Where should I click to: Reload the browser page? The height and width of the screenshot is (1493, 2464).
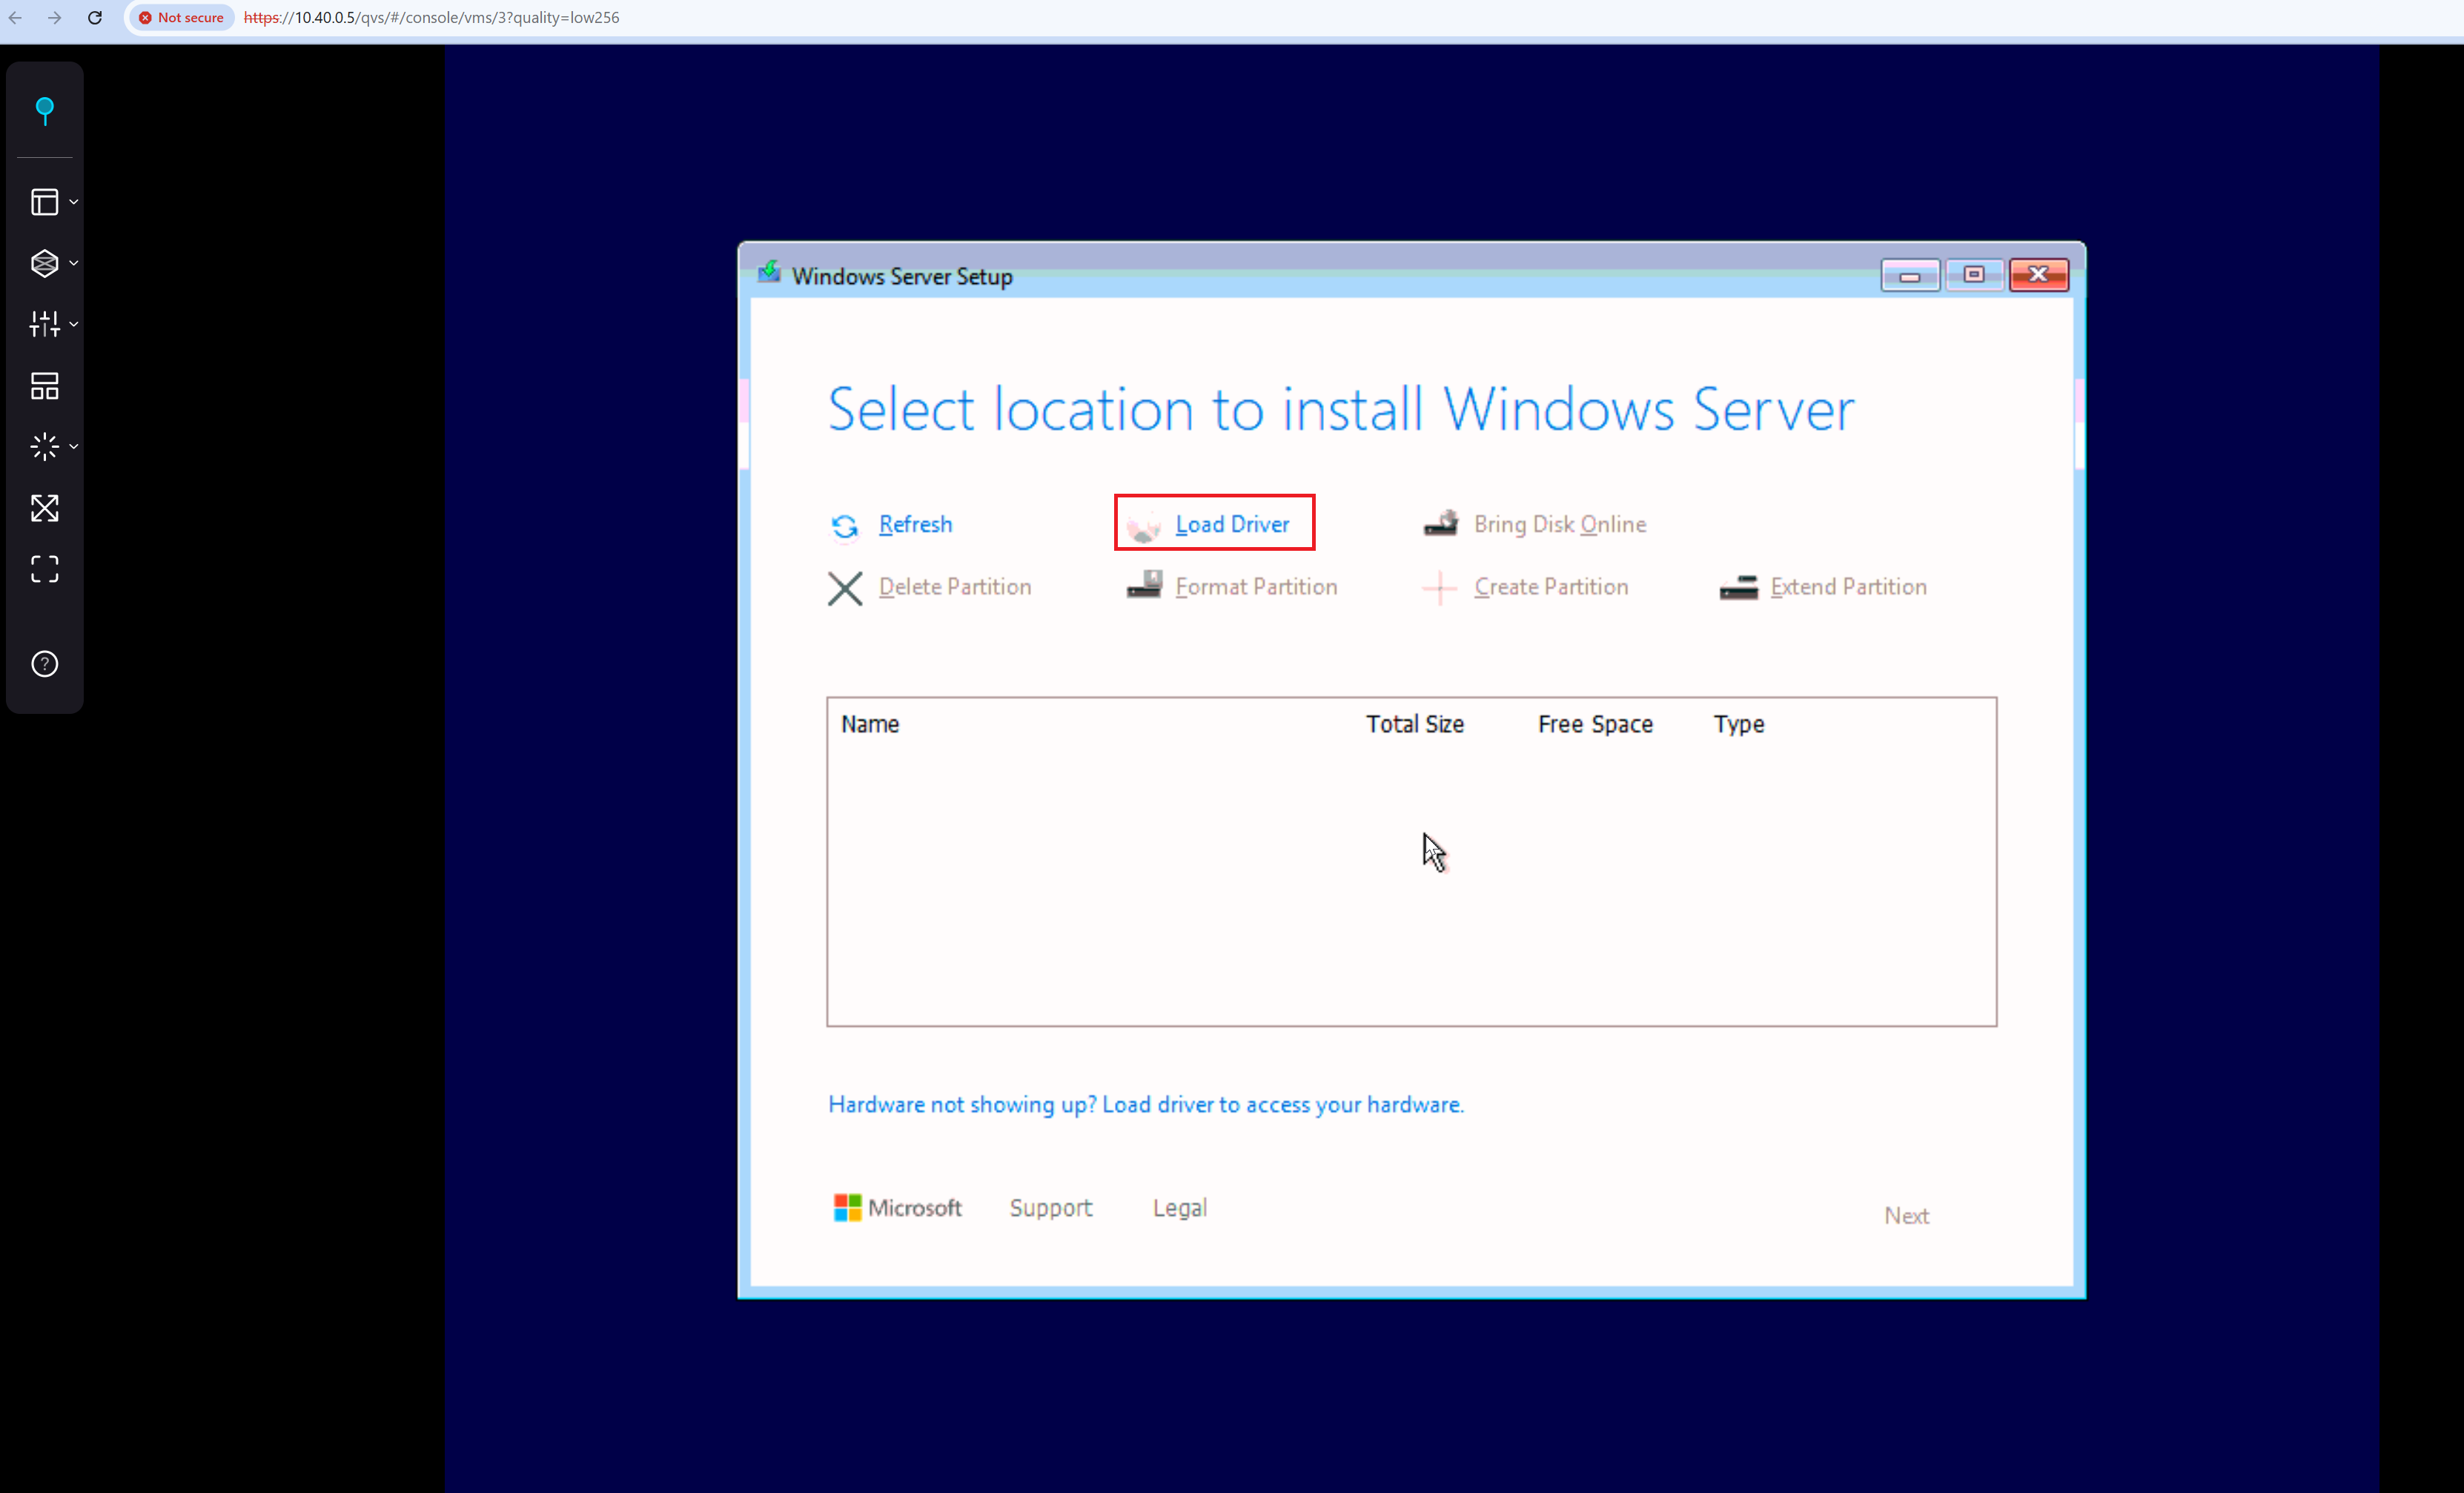[95, 18]
